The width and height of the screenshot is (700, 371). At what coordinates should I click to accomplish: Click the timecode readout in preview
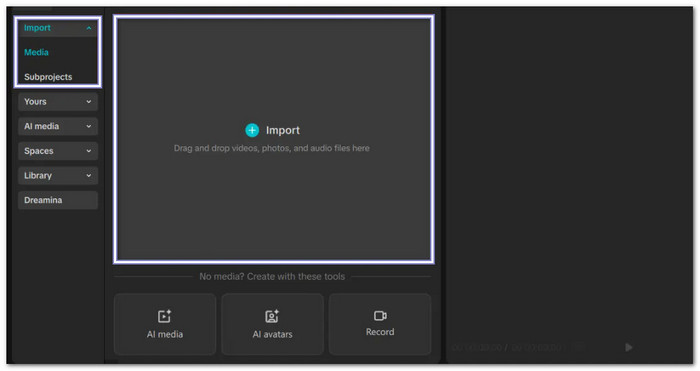[x=507, y=347]
